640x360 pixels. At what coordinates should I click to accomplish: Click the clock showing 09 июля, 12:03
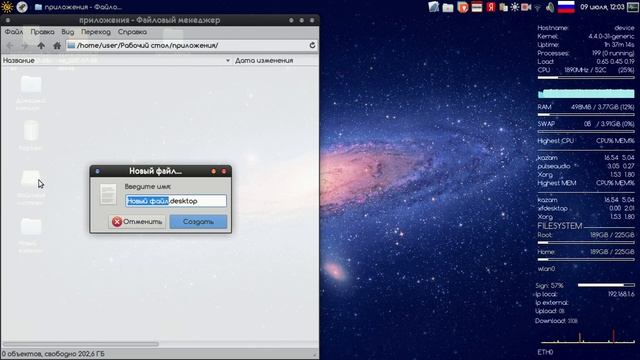tap(602, 7)
